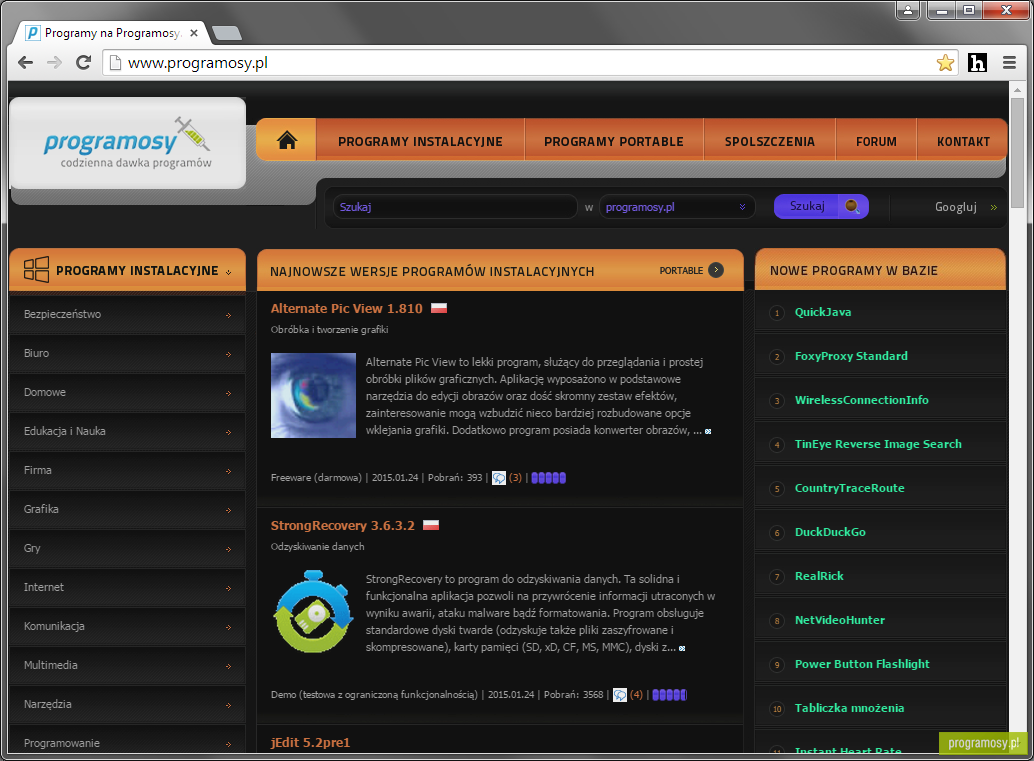Screen dimensions: 1034x761
Task: Click the Chrome user profile icon
Action: coord(908,10)
